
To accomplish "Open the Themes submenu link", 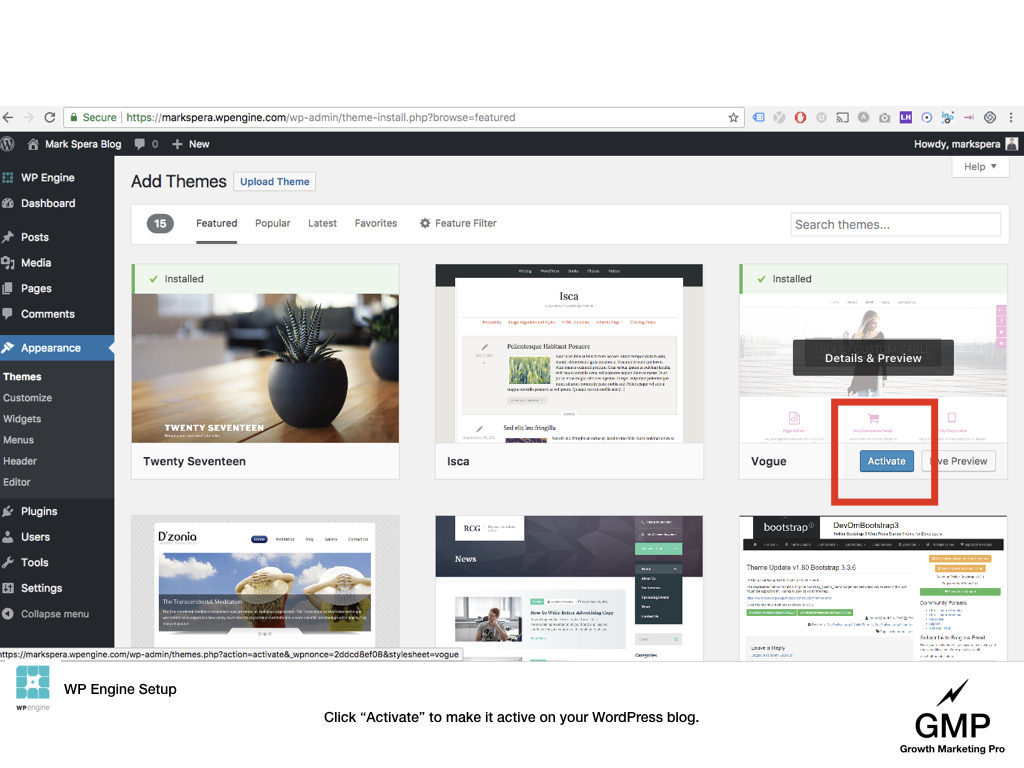I will tap(22, 377).
